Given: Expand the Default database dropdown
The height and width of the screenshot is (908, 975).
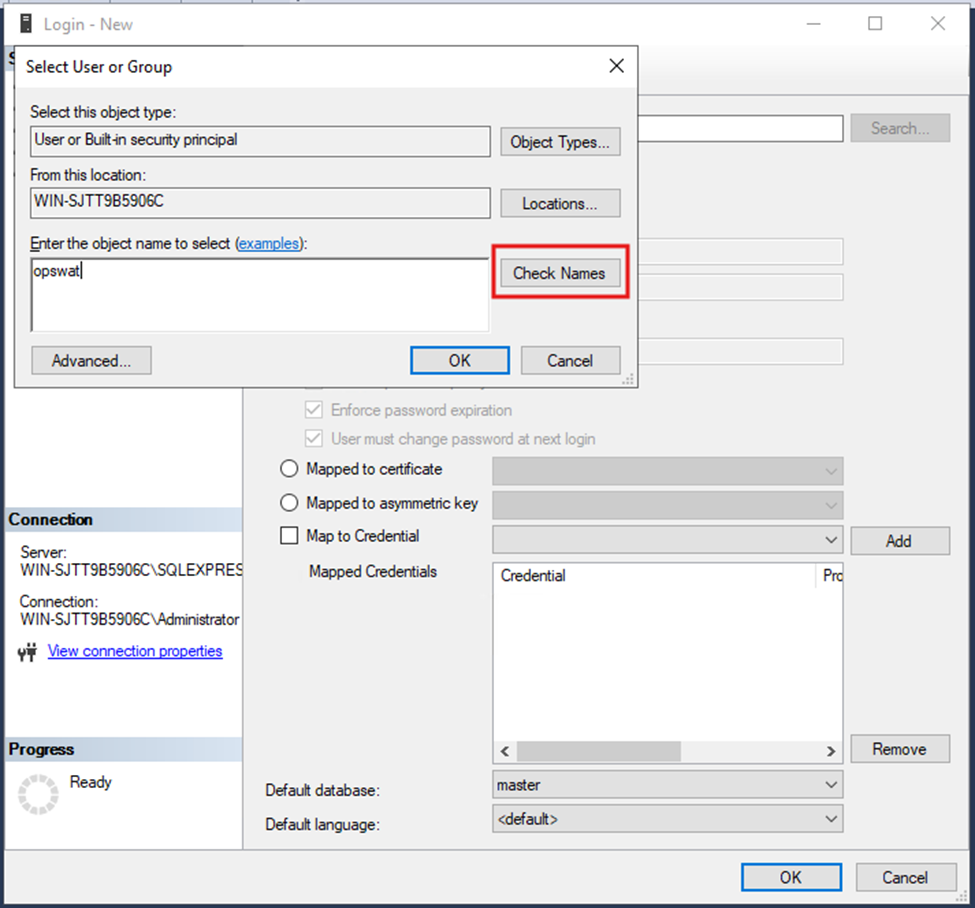Looking at the screenshot, I should tap(830, 786).
